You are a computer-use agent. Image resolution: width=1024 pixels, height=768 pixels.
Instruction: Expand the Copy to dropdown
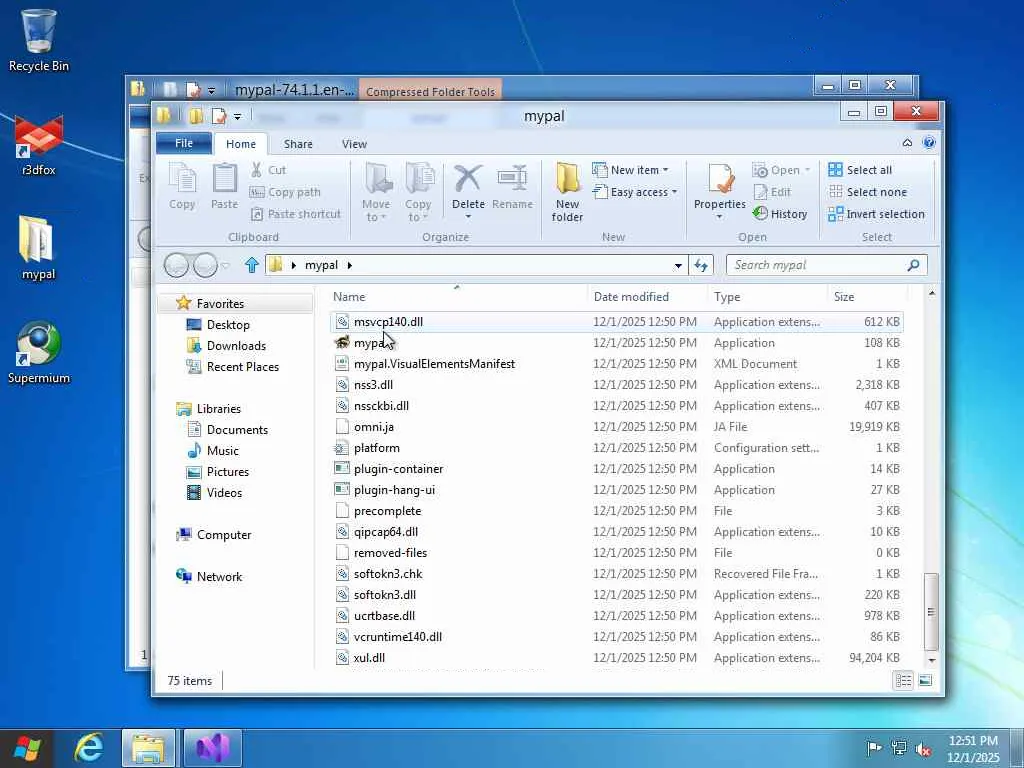(x=418, y=211)
